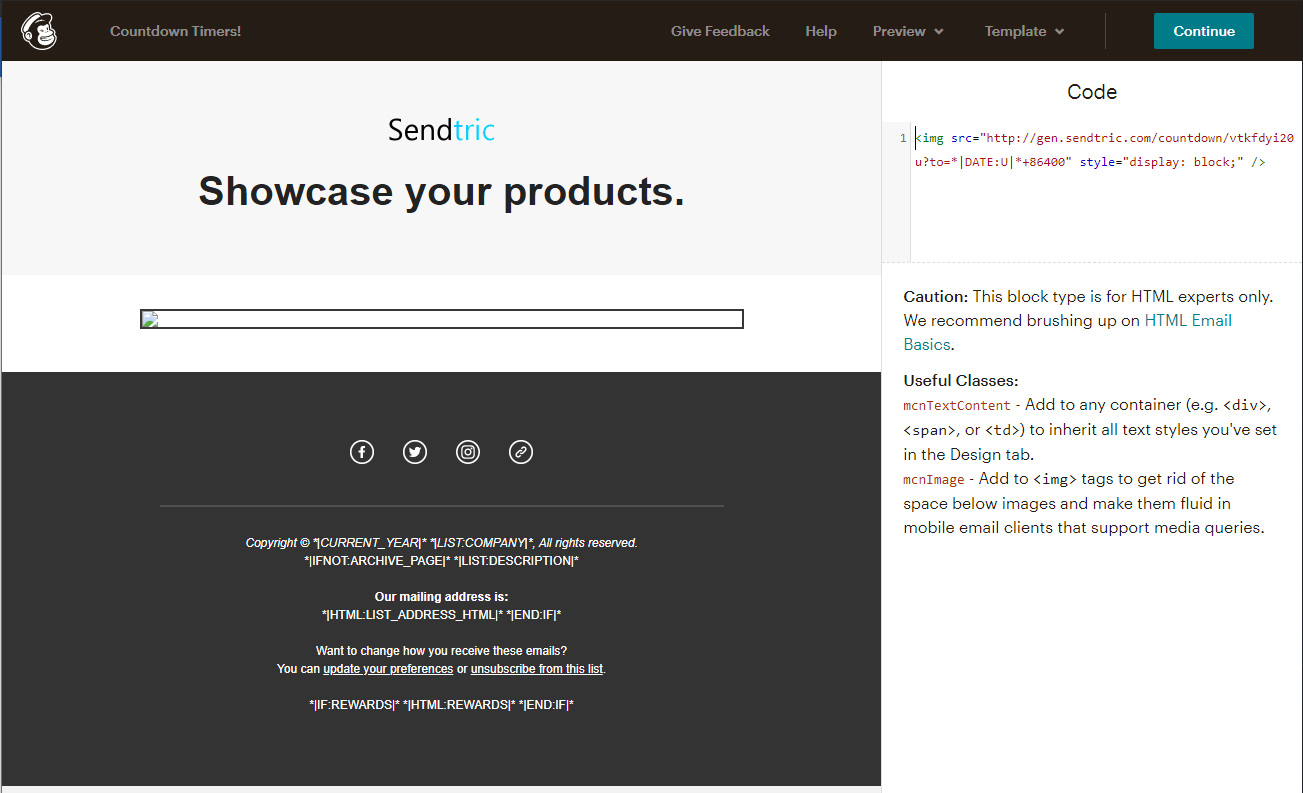
Task: Open the Help menu item
Action: (821, 31)
